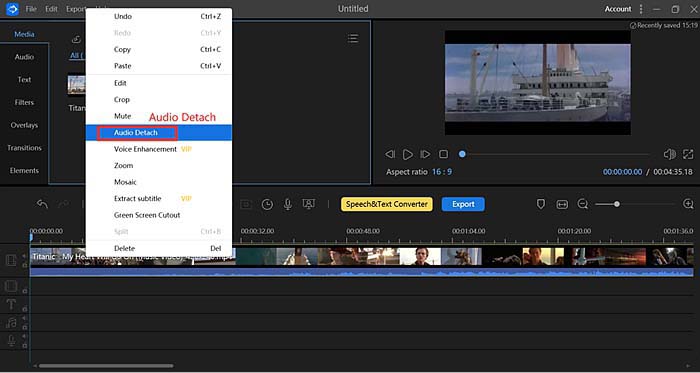Image resolution: width=700 pixels, height=373 pixels.
Task: Select Mute in the context menu
Action: coord(122,116)
